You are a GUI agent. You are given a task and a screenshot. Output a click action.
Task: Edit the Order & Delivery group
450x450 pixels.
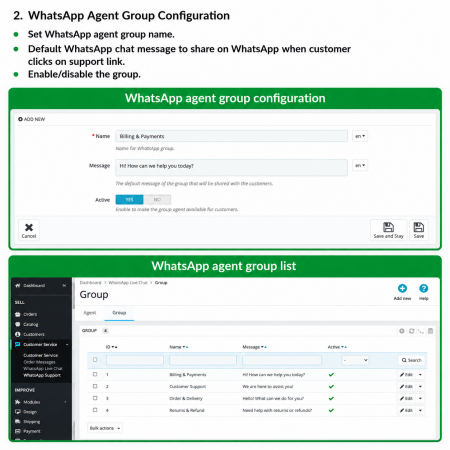(x=406, y=399)
